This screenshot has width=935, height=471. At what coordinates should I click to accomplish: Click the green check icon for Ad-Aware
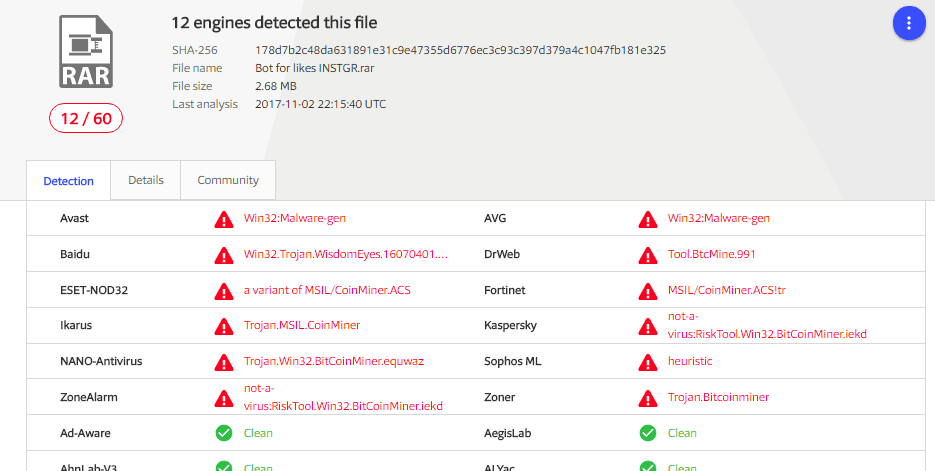[x=224, y=433]
